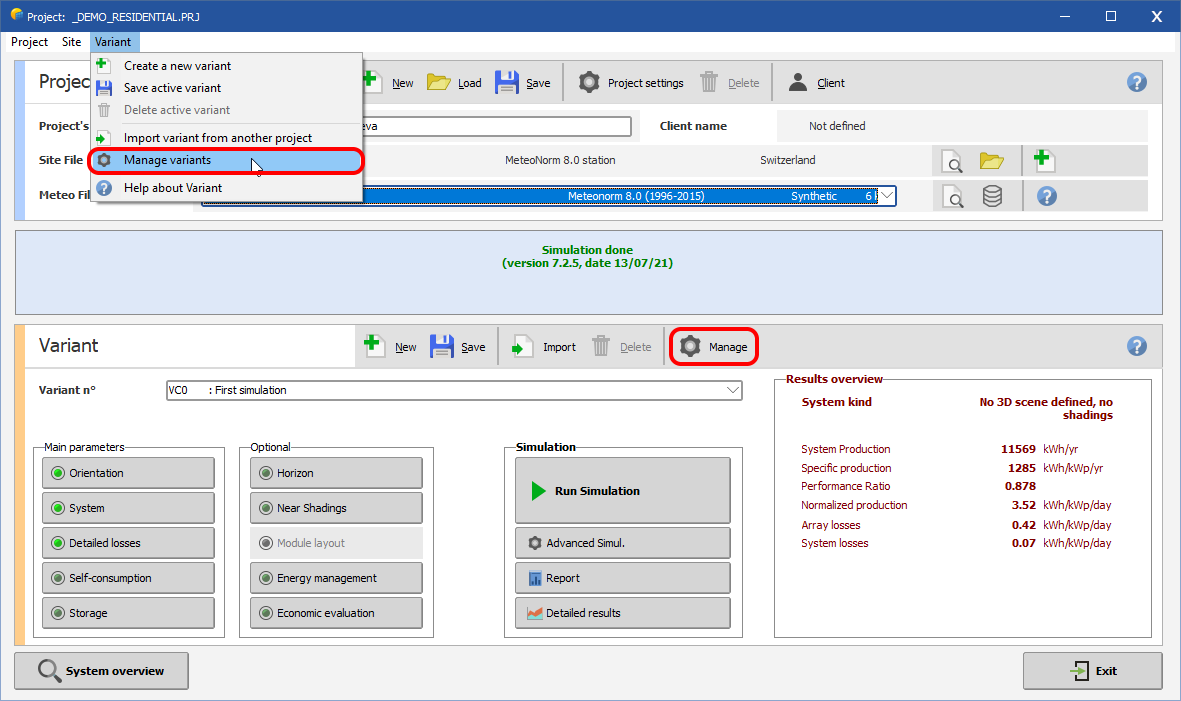Click the Variant Import icon

click(x=522, y=346)
